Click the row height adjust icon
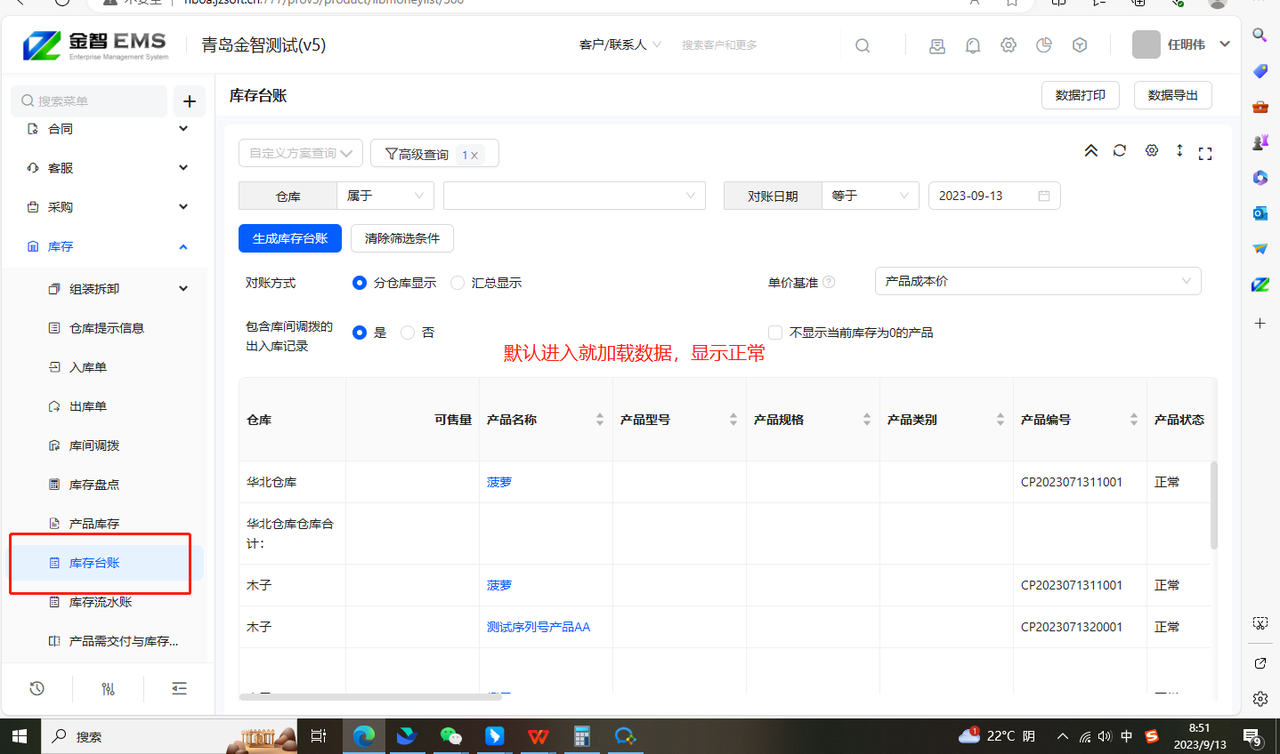The width and height of the screenshot is (1280, 754). [1180, 151]
